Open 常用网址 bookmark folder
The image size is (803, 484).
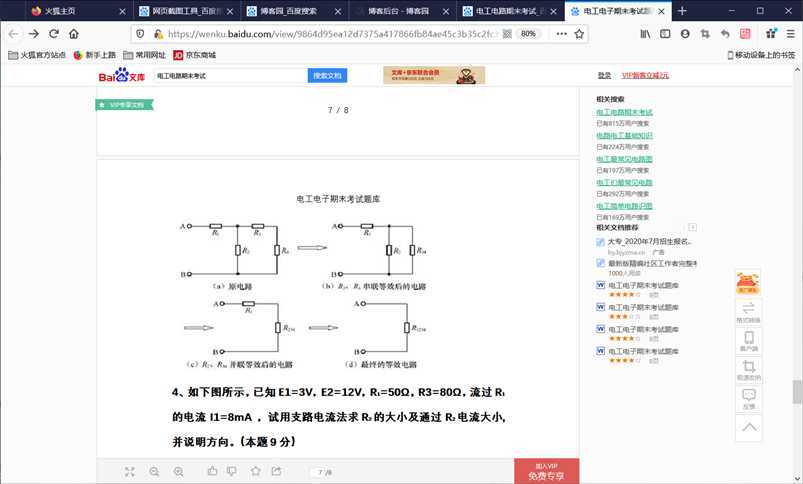click(x=144, y=55)
